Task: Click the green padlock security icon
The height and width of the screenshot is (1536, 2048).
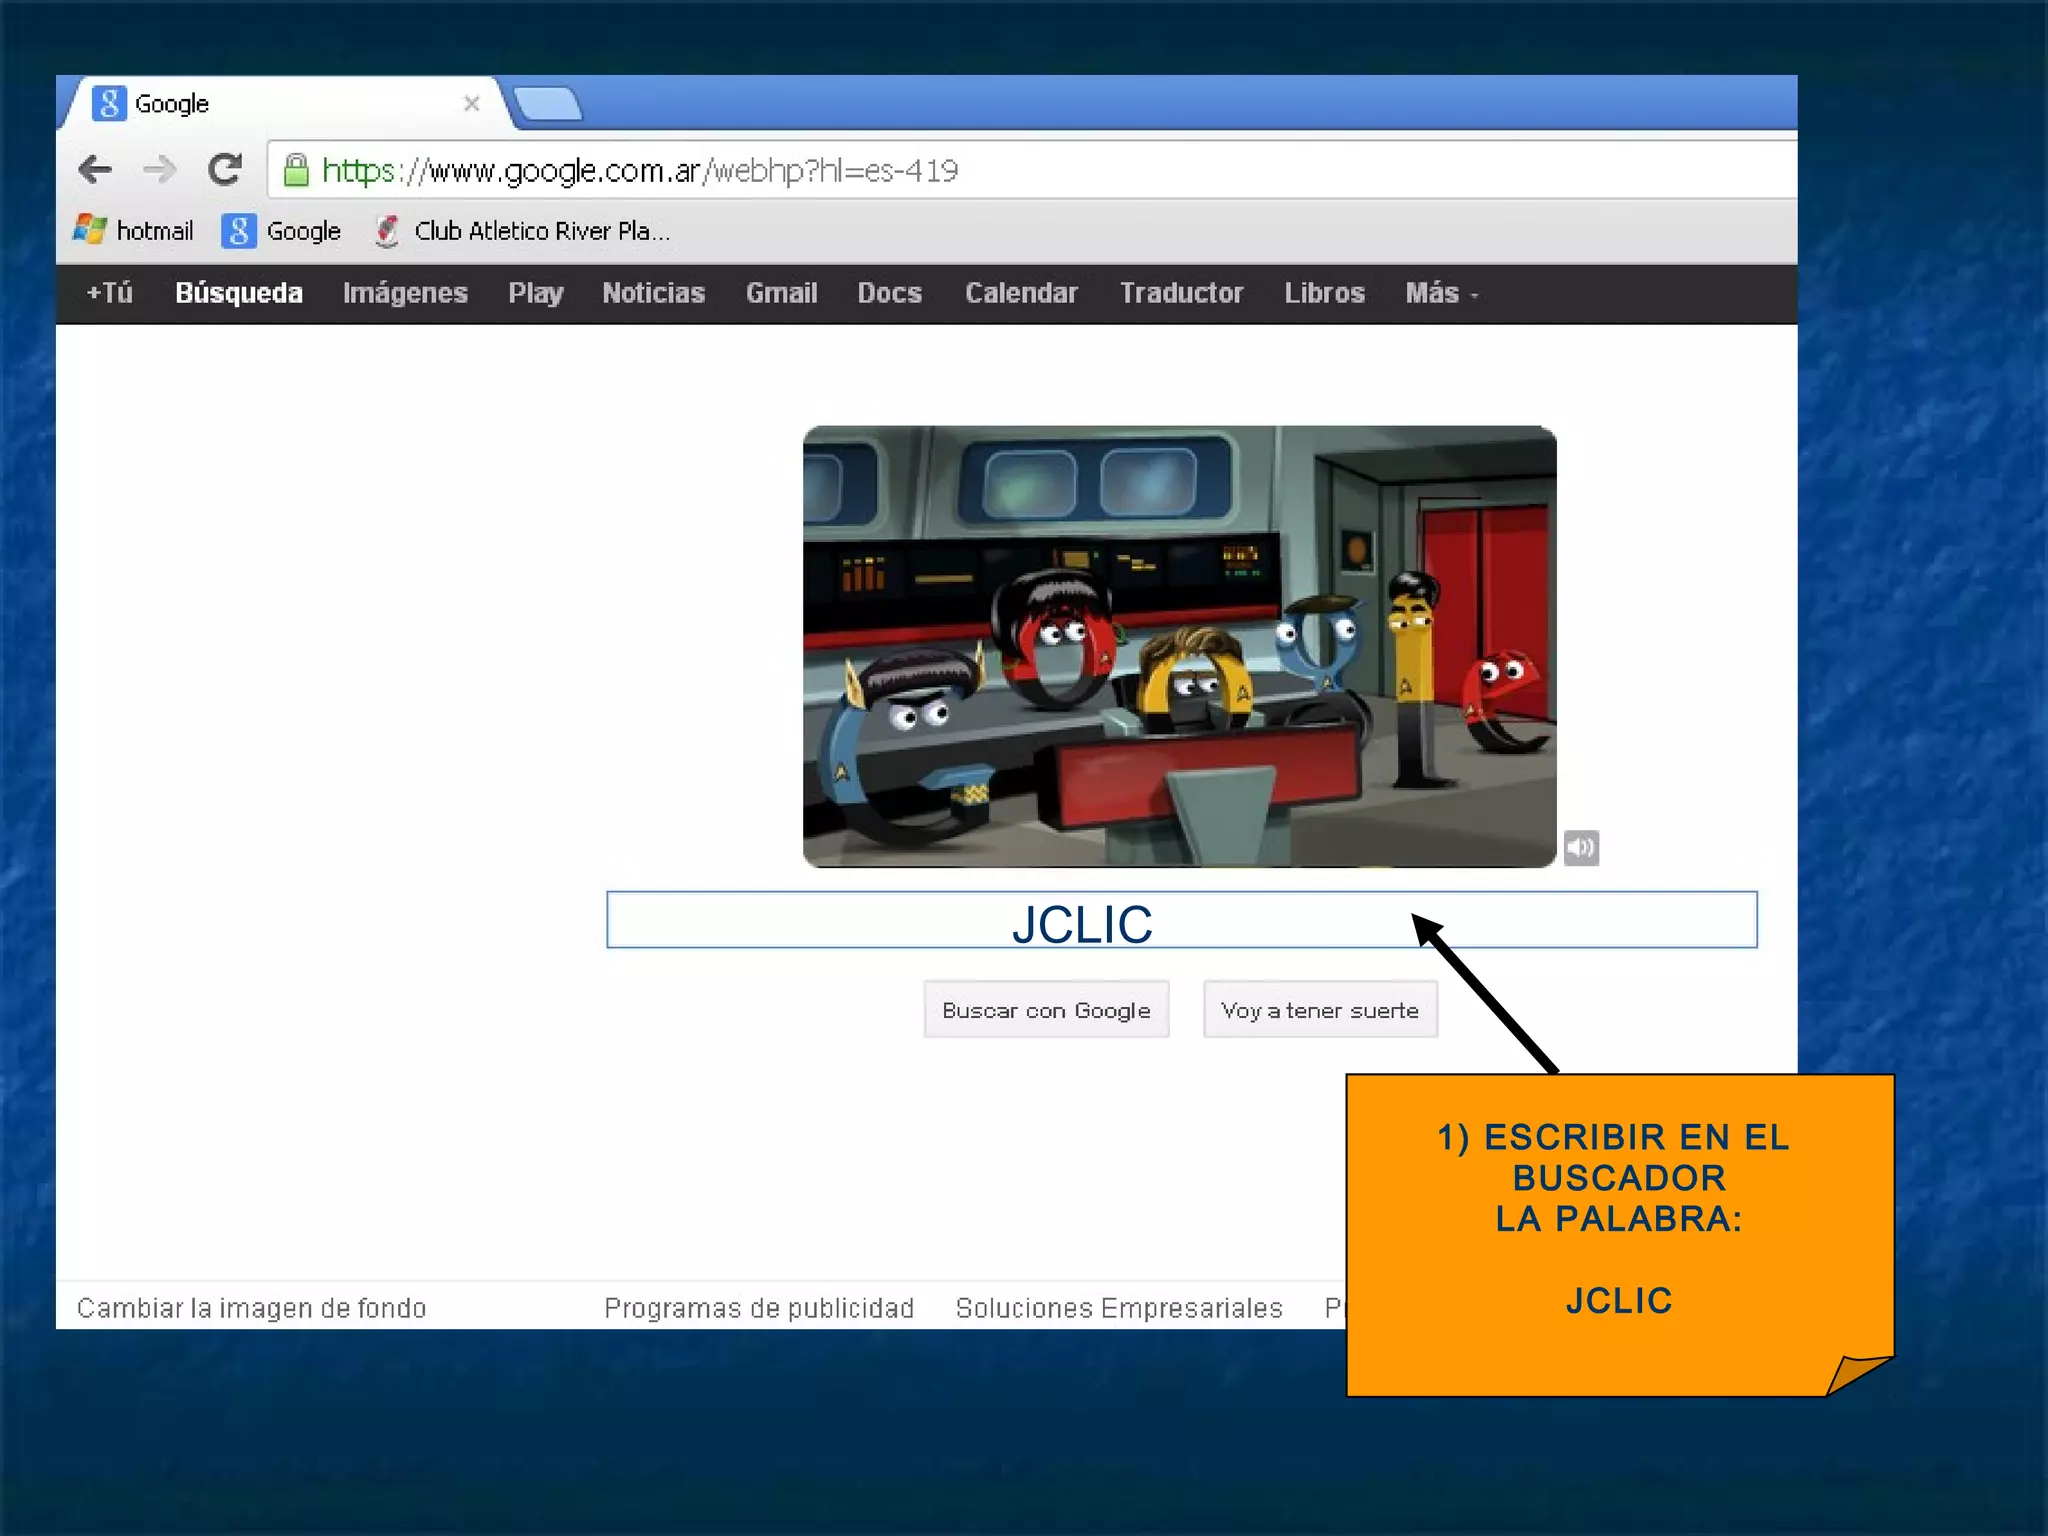Action: [296, 170]
